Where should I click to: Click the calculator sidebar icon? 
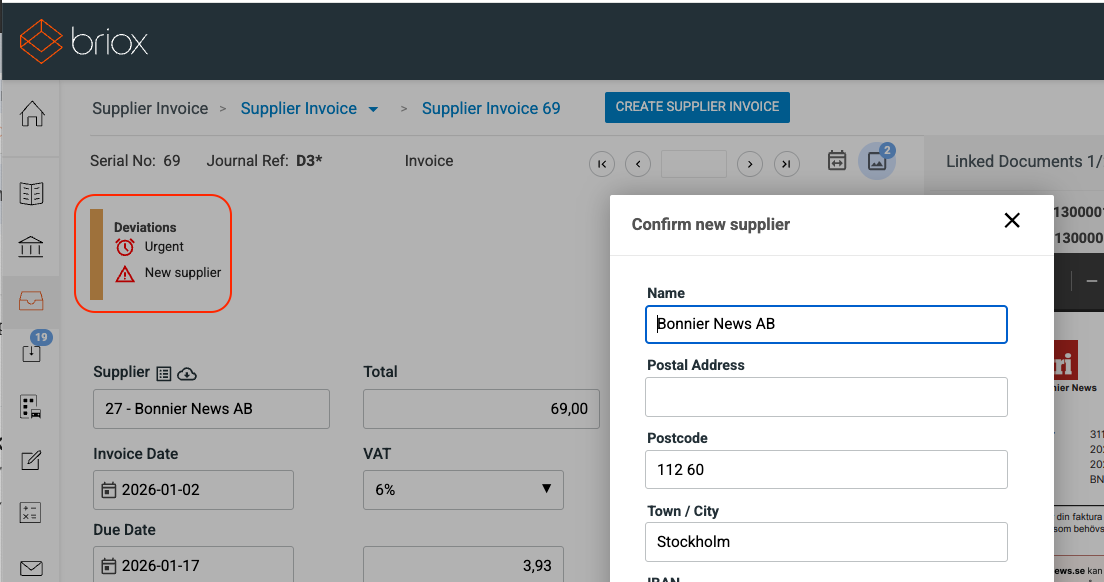[31, 514]
